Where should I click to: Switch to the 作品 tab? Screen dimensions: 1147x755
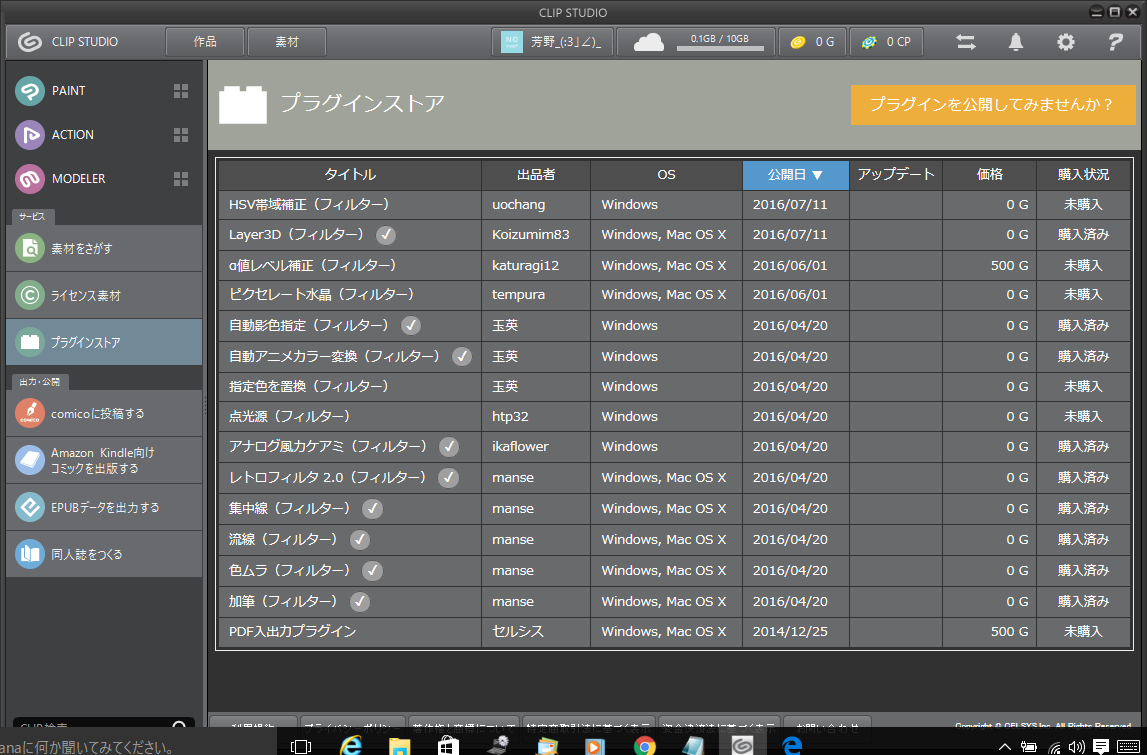pyautogui.click(x=205, y=42)
